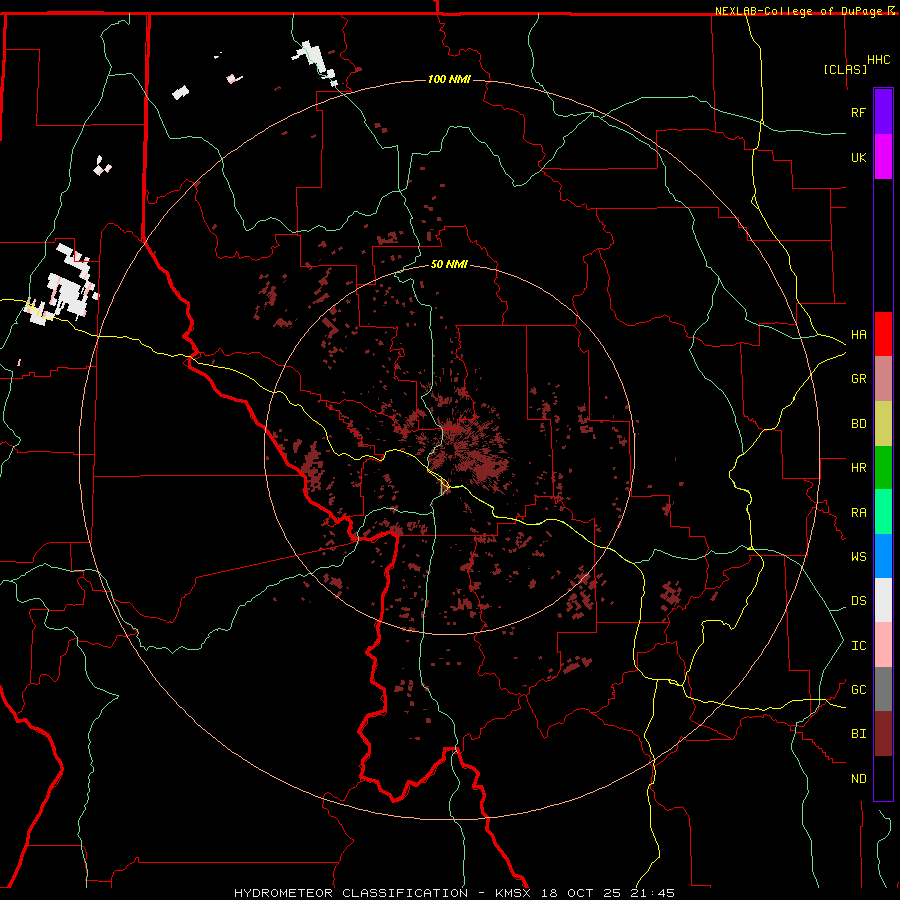Click the WS legend label
Screen dimensions: 900x900
(x=858, y=556)
